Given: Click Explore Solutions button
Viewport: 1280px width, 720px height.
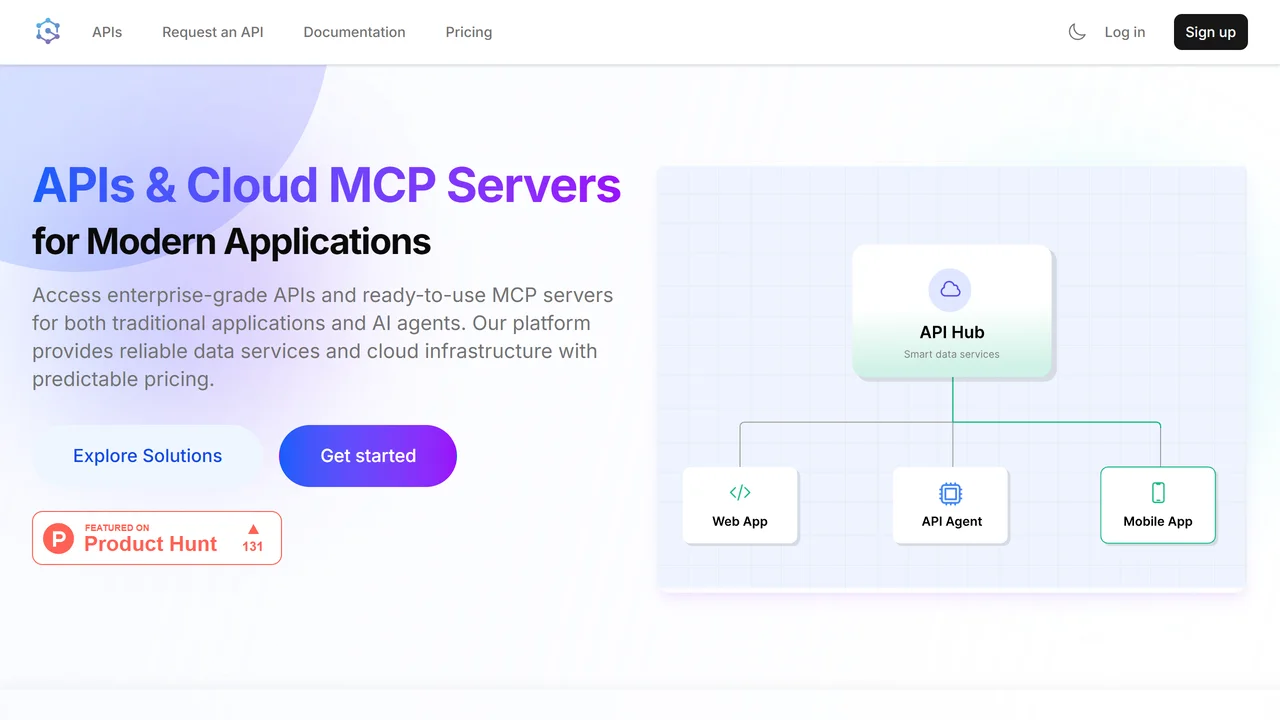Looking at the screenshot, I should [147, 456].
